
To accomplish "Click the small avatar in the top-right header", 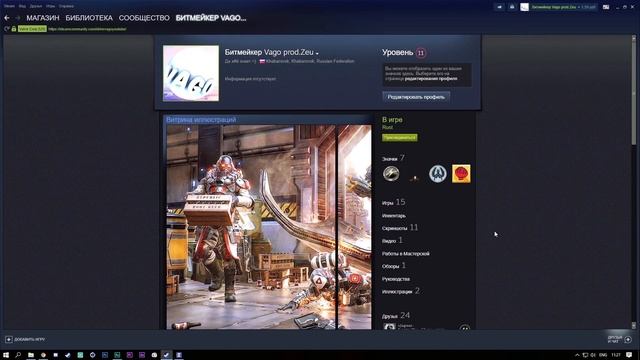I will click(524, 7).
